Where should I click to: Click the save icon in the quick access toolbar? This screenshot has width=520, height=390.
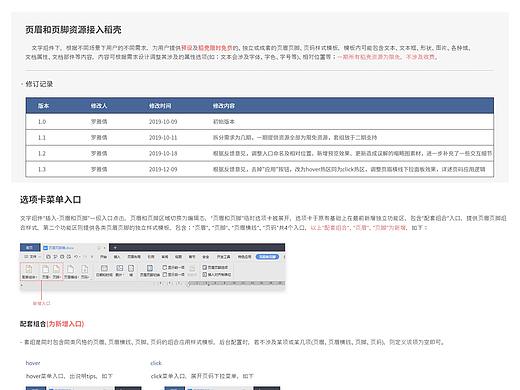(x=48, y=257)
